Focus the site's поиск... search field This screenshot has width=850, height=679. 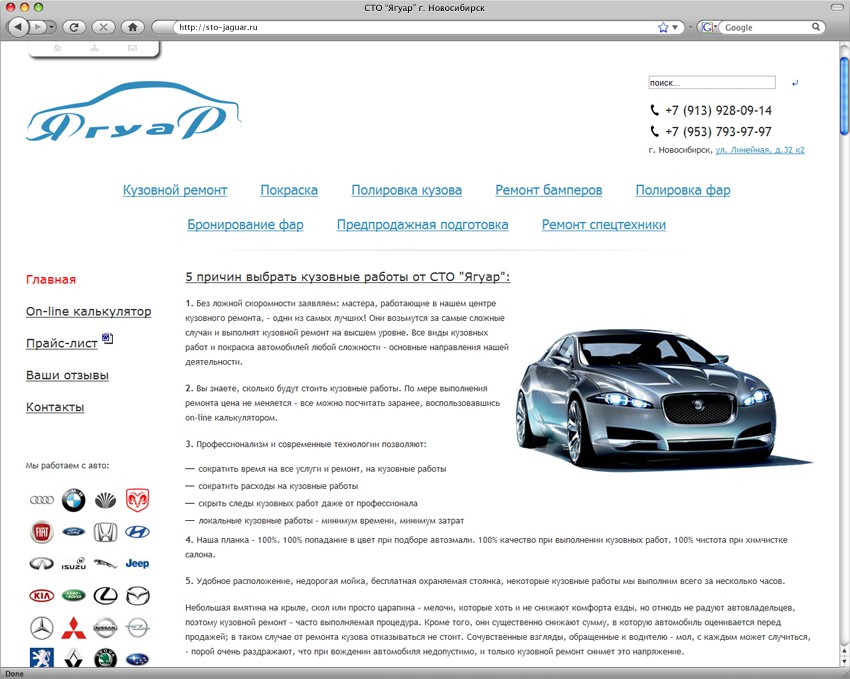click(712, 82)
